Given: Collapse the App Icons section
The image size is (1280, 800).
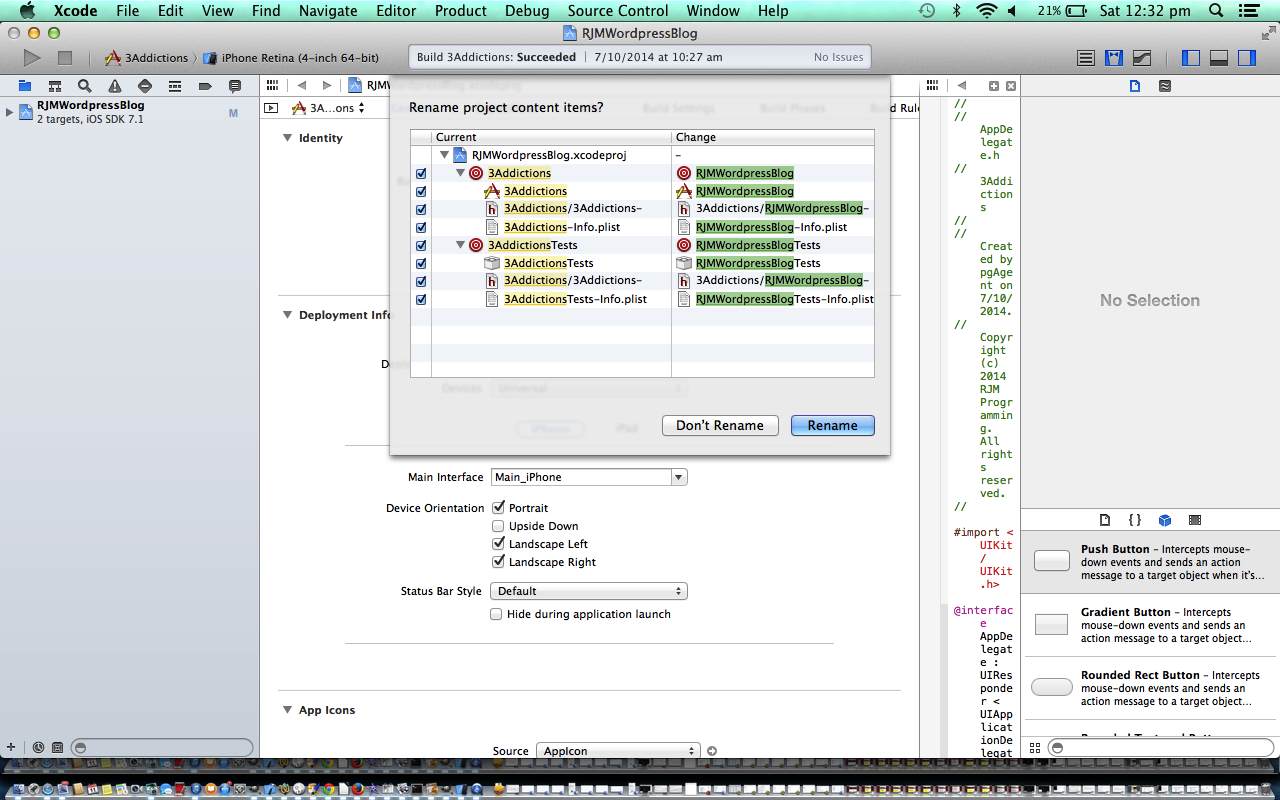Looking at the screenshot, I should point(287,710).
